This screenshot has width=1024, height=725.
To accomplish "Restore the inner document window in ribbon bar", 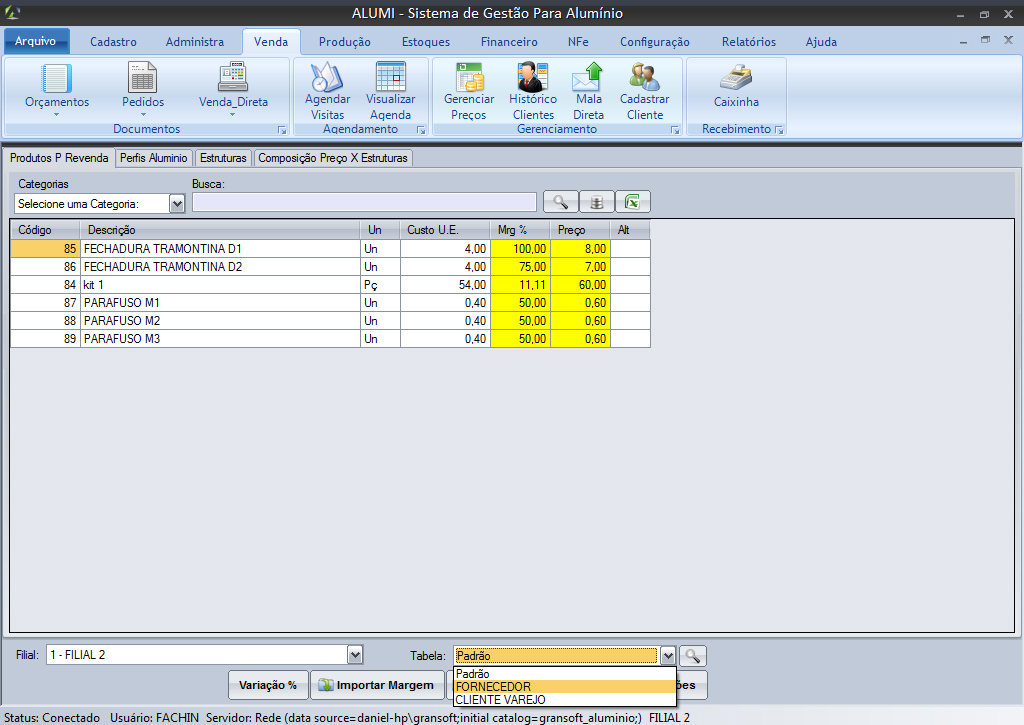I will pos(985,40).
